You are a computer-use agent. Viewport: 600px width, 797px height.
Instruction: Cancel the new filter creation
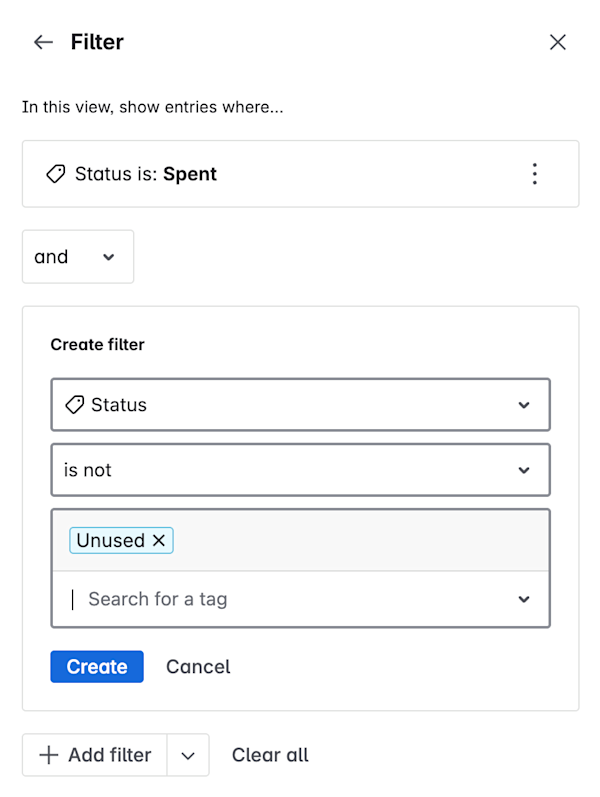(x=198, y=666)
